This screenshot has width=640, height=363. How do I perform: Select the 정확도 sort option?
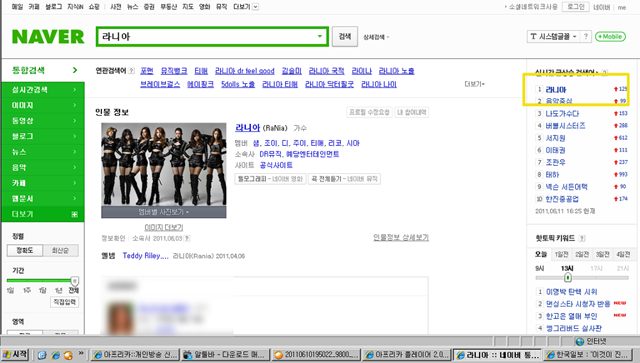pyautogui.click(x=25, y=250)
